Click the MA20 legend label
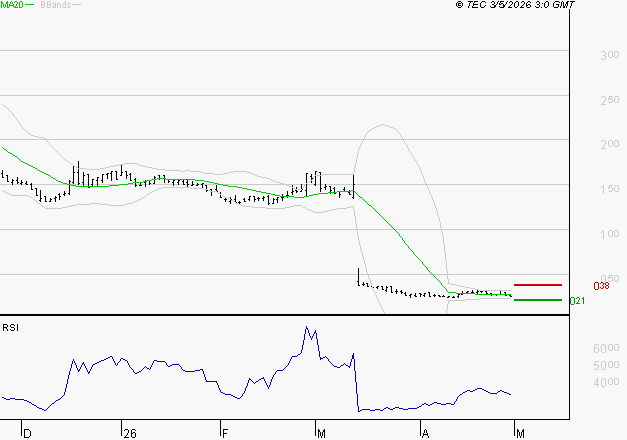Screen dimensions: 627x440 (12, 5)
